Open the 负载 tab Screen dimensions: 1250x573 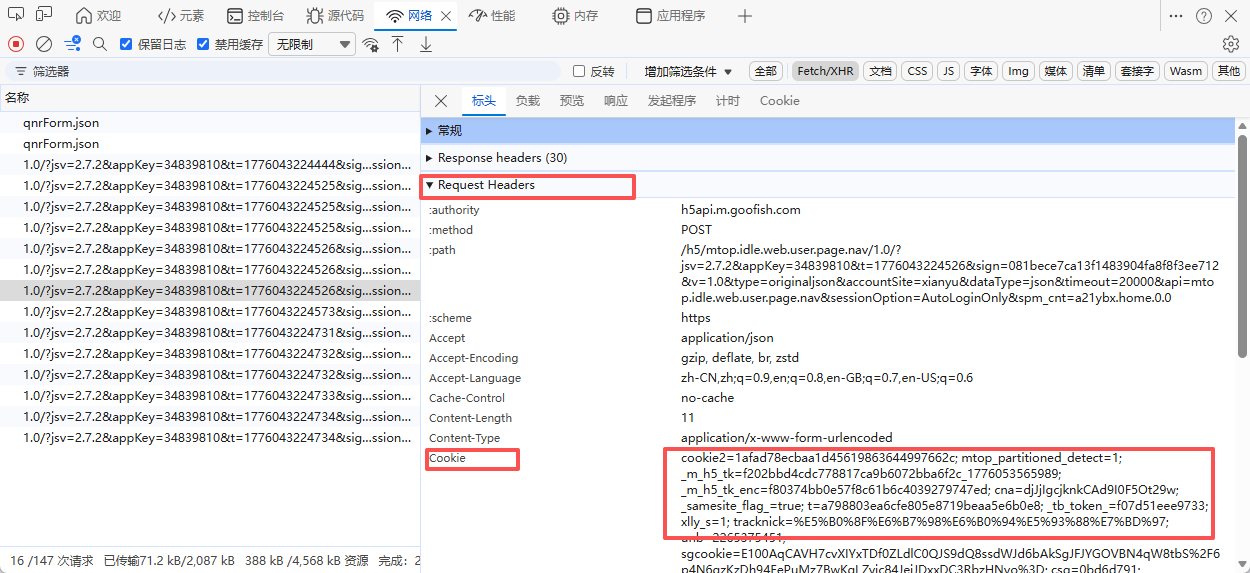[x=527, y=101]
